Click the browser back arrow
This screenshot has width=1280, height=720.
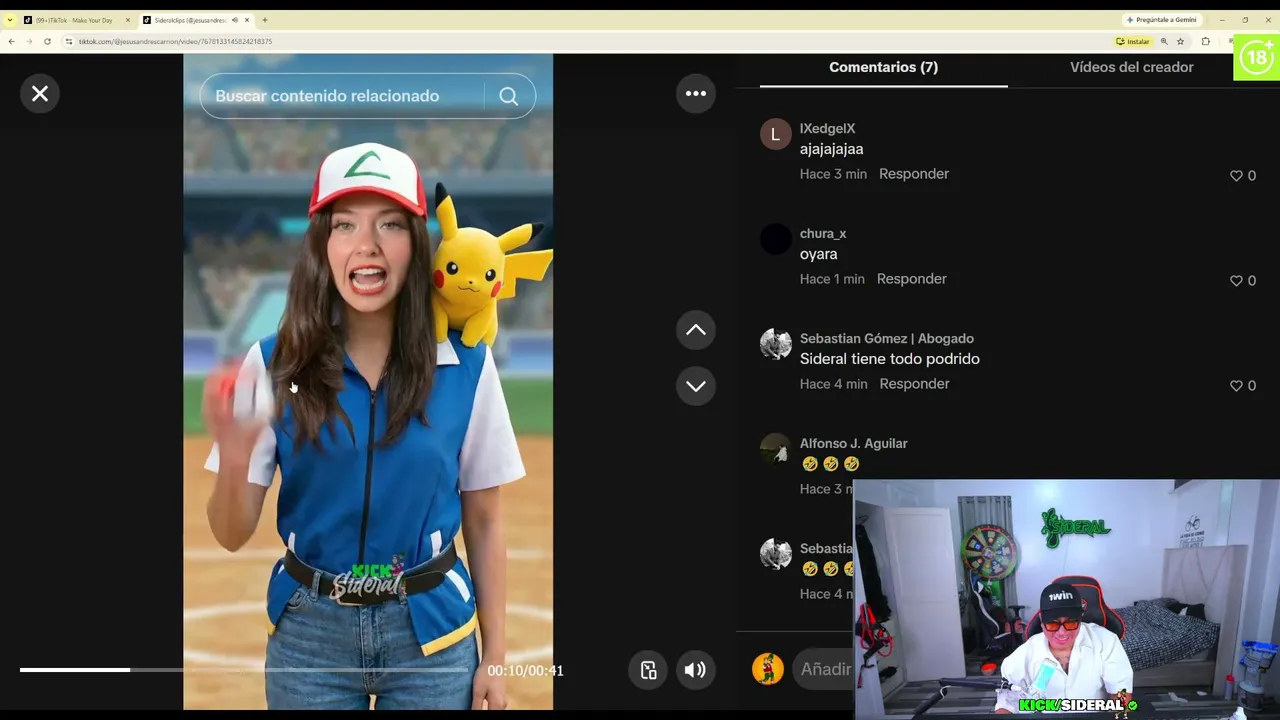[x=11, y=41]
